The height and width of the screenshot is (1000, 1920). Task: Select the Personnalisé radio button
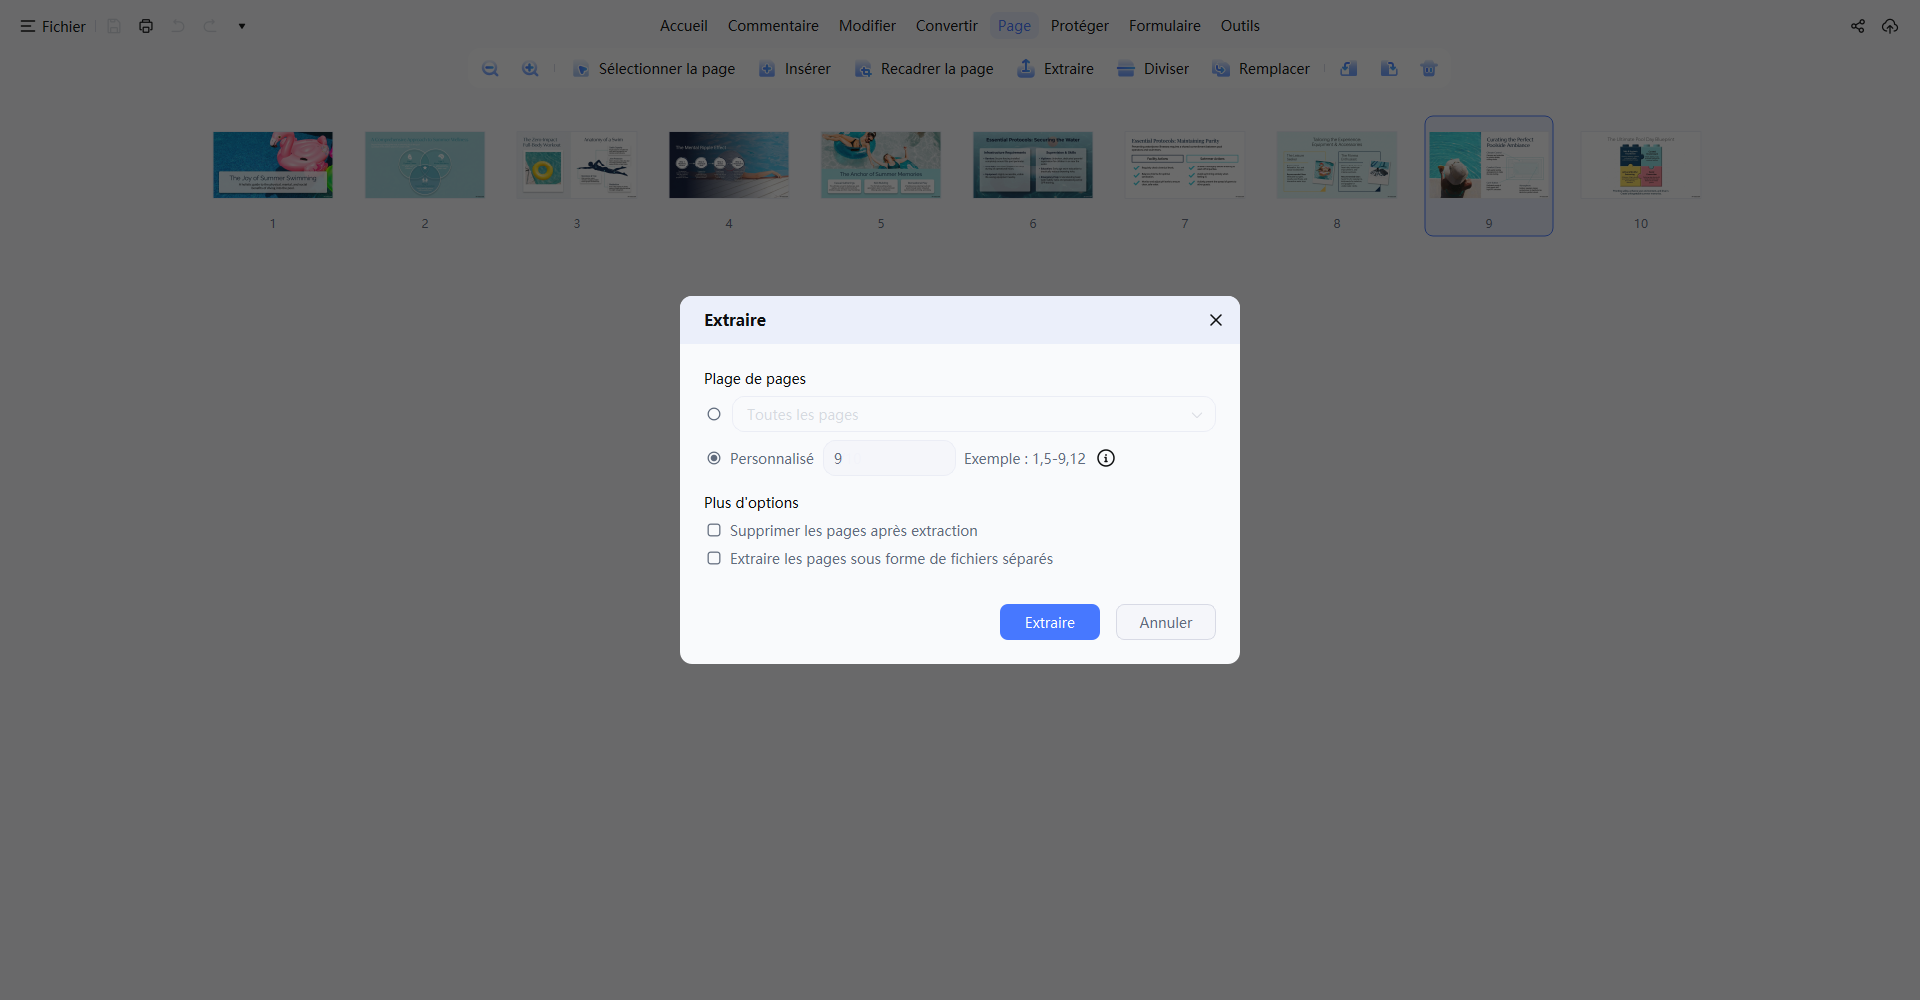click(x=714, y=458)
